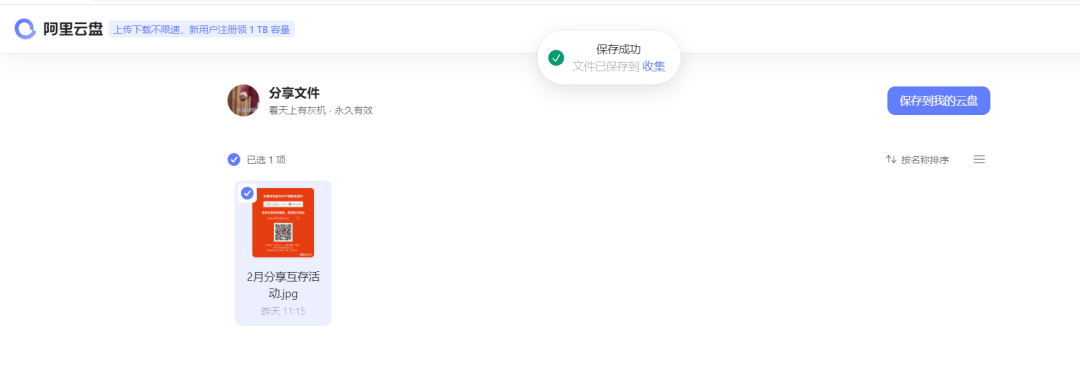Click the 看天上有灰机 · 永久有效 text
The image size is (1080, 366).
point(321,110)
